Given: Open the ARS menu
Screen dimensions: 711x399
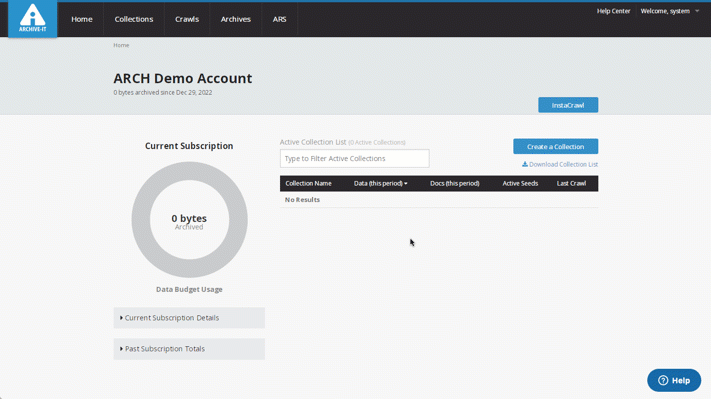Looking at the screenshot, I should click(x=279, y=19).
